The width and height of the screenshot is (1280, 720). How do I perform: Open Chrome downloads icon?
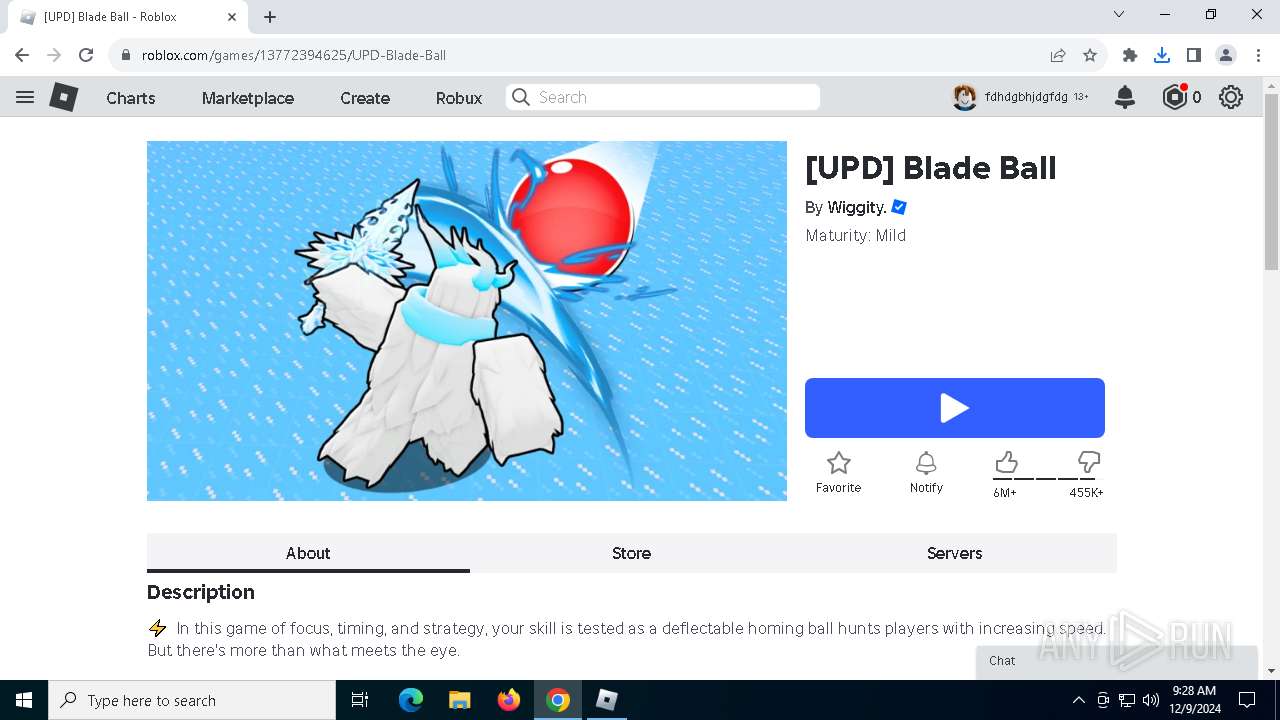point(1162,55)
